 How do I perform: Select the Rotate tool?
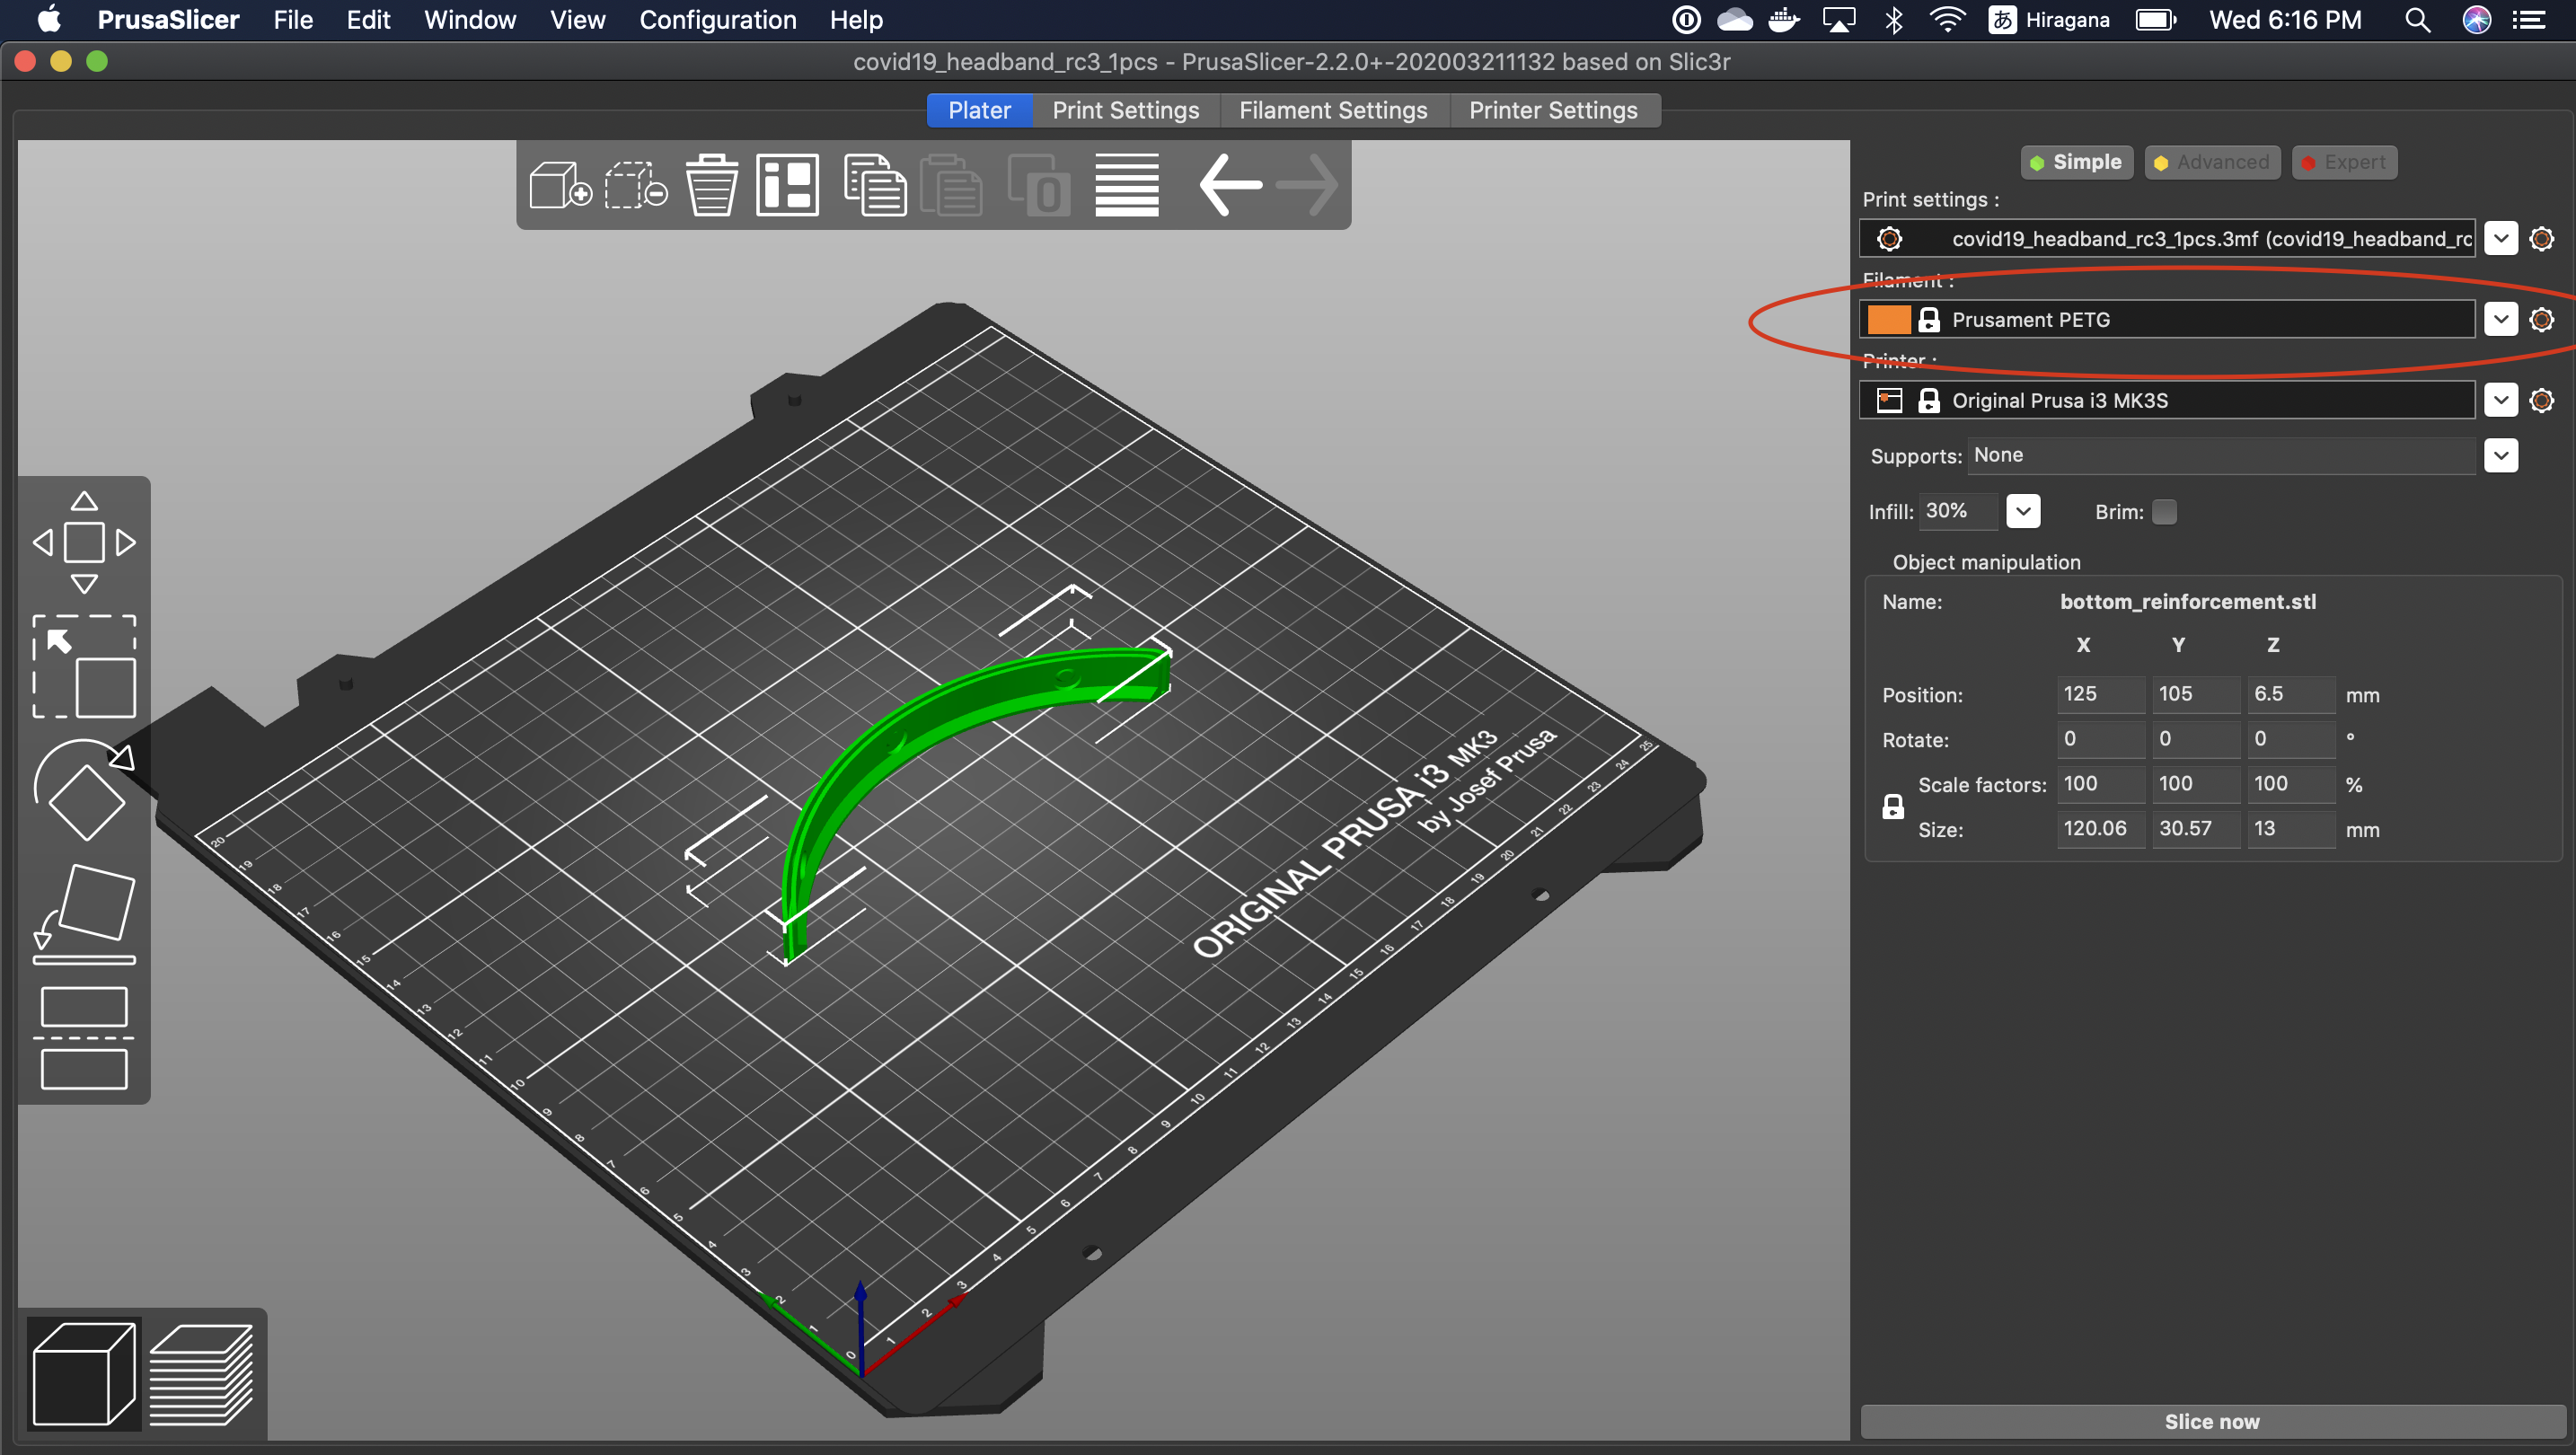[x=84, y=790]
